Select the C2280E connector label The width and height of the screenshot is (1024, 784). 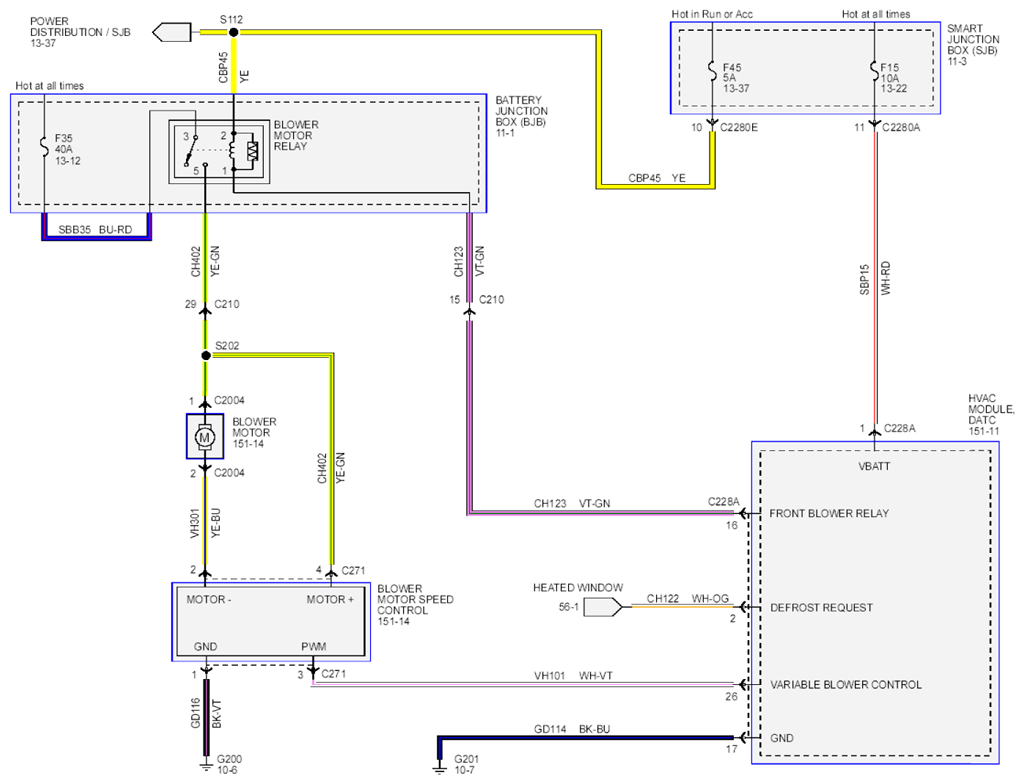[739, 127]
